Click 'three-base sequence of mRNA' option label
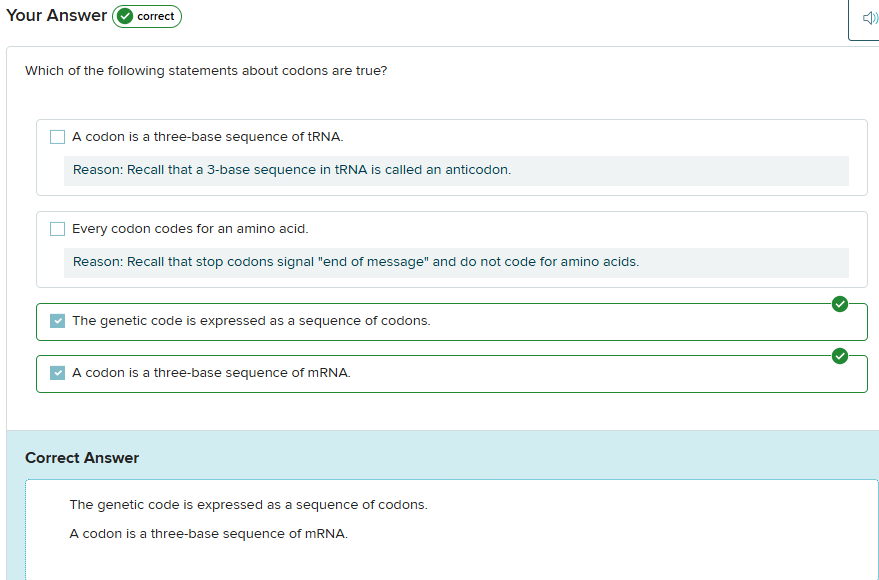This screenshot has width=879, height=580. click(x=211, y=373)
